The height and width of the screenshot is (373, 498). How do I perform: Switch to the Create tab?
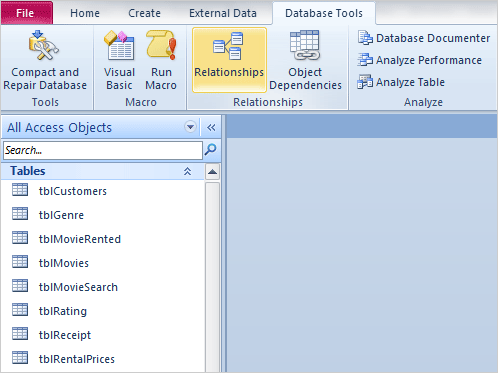click(x=144, y=13)
